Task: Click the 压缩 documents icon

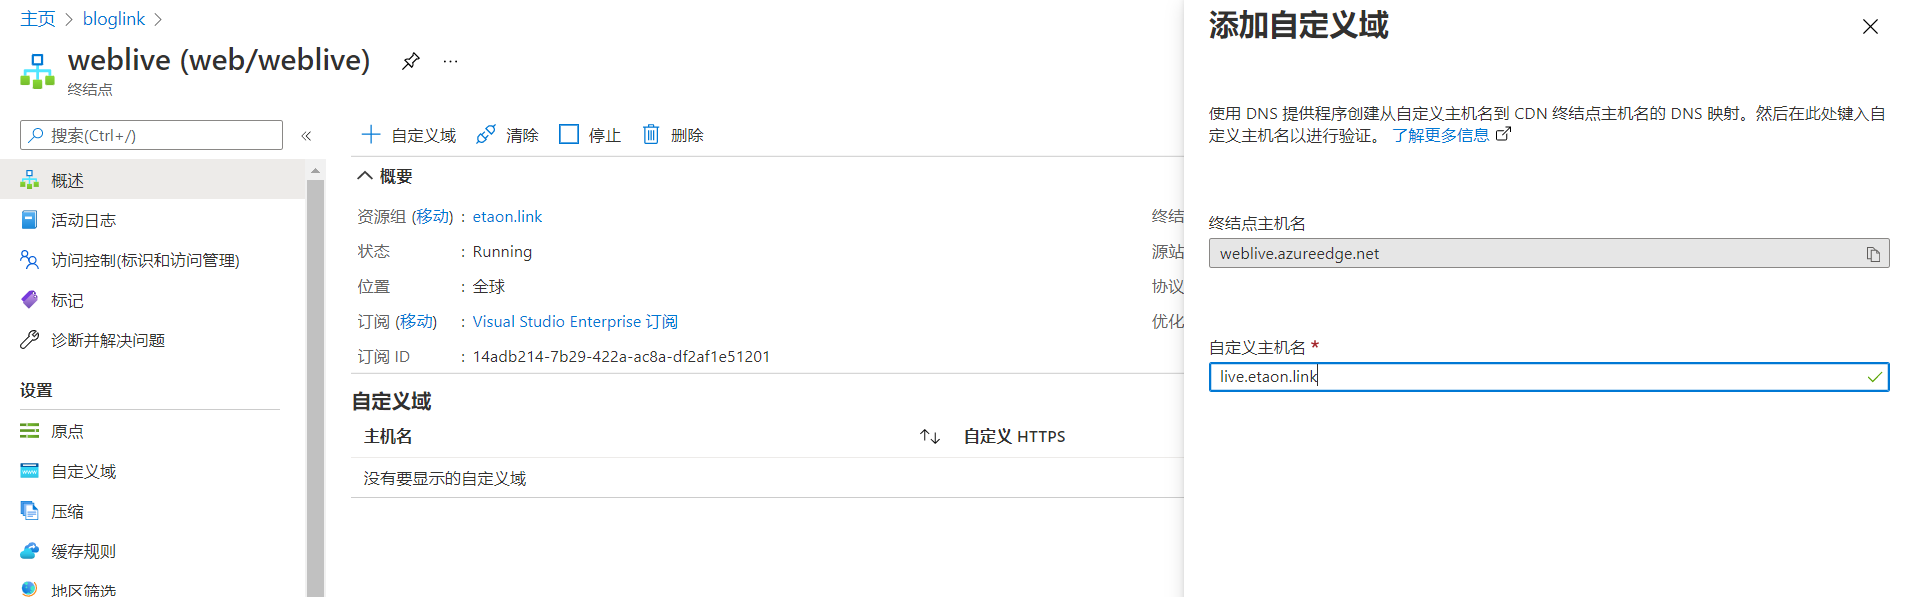Action: click(x=30, y=511)
